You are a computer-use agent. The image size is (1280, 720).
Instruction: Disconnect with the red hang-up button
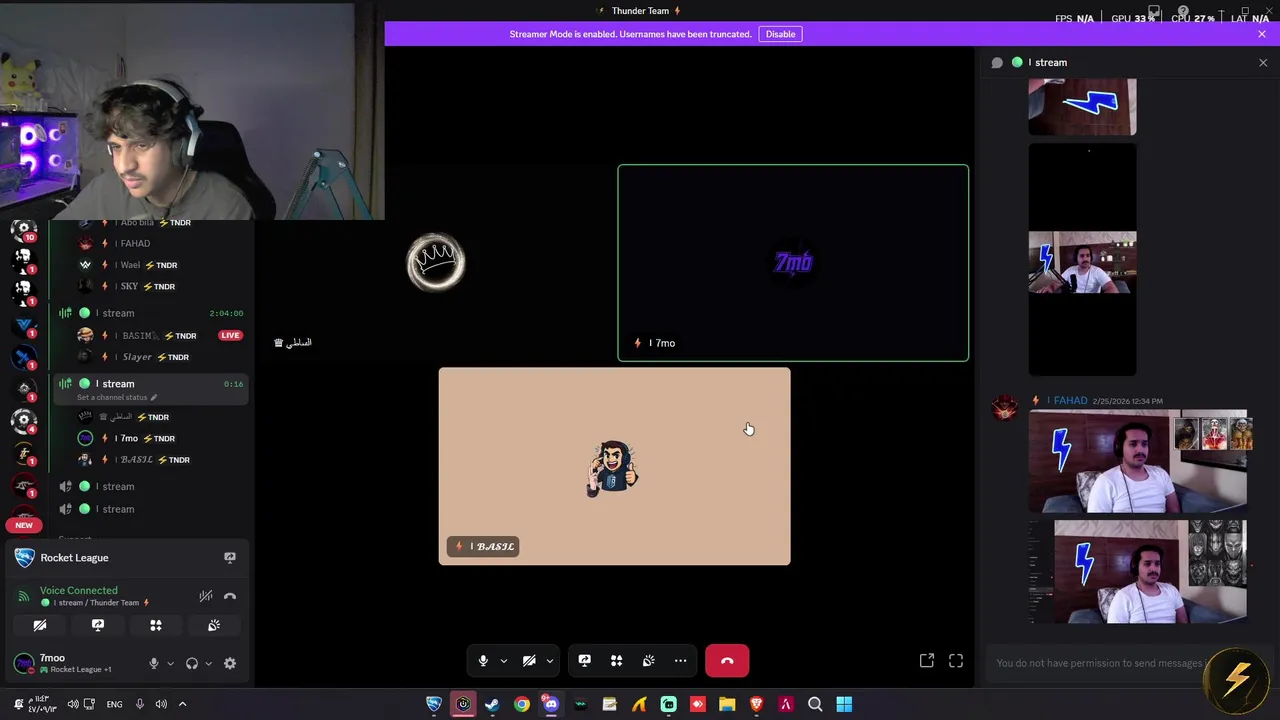click(x=727, y=661)
